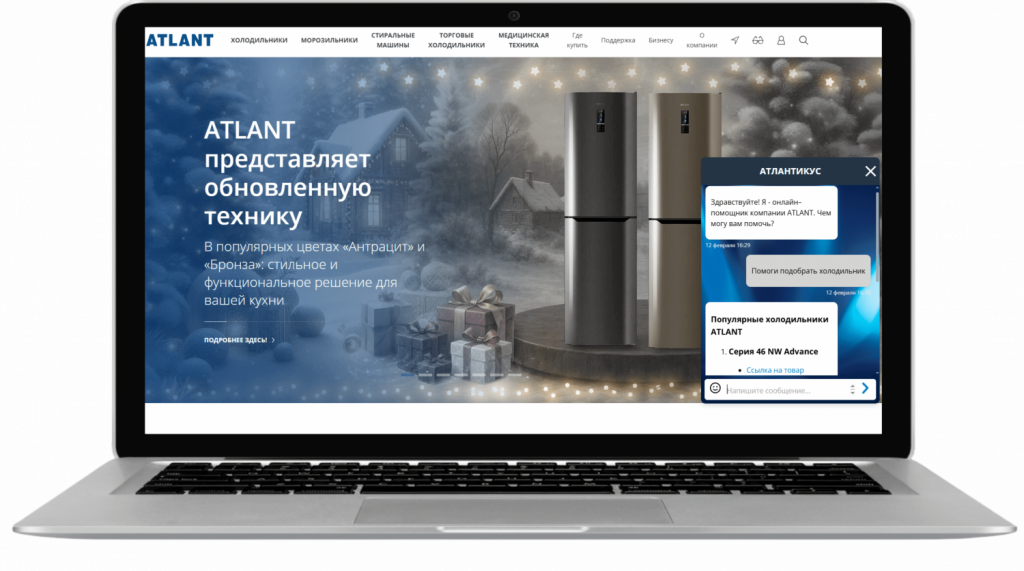
Task: Click the Ссылка на товар chat link
Action: tap(774, 370)
